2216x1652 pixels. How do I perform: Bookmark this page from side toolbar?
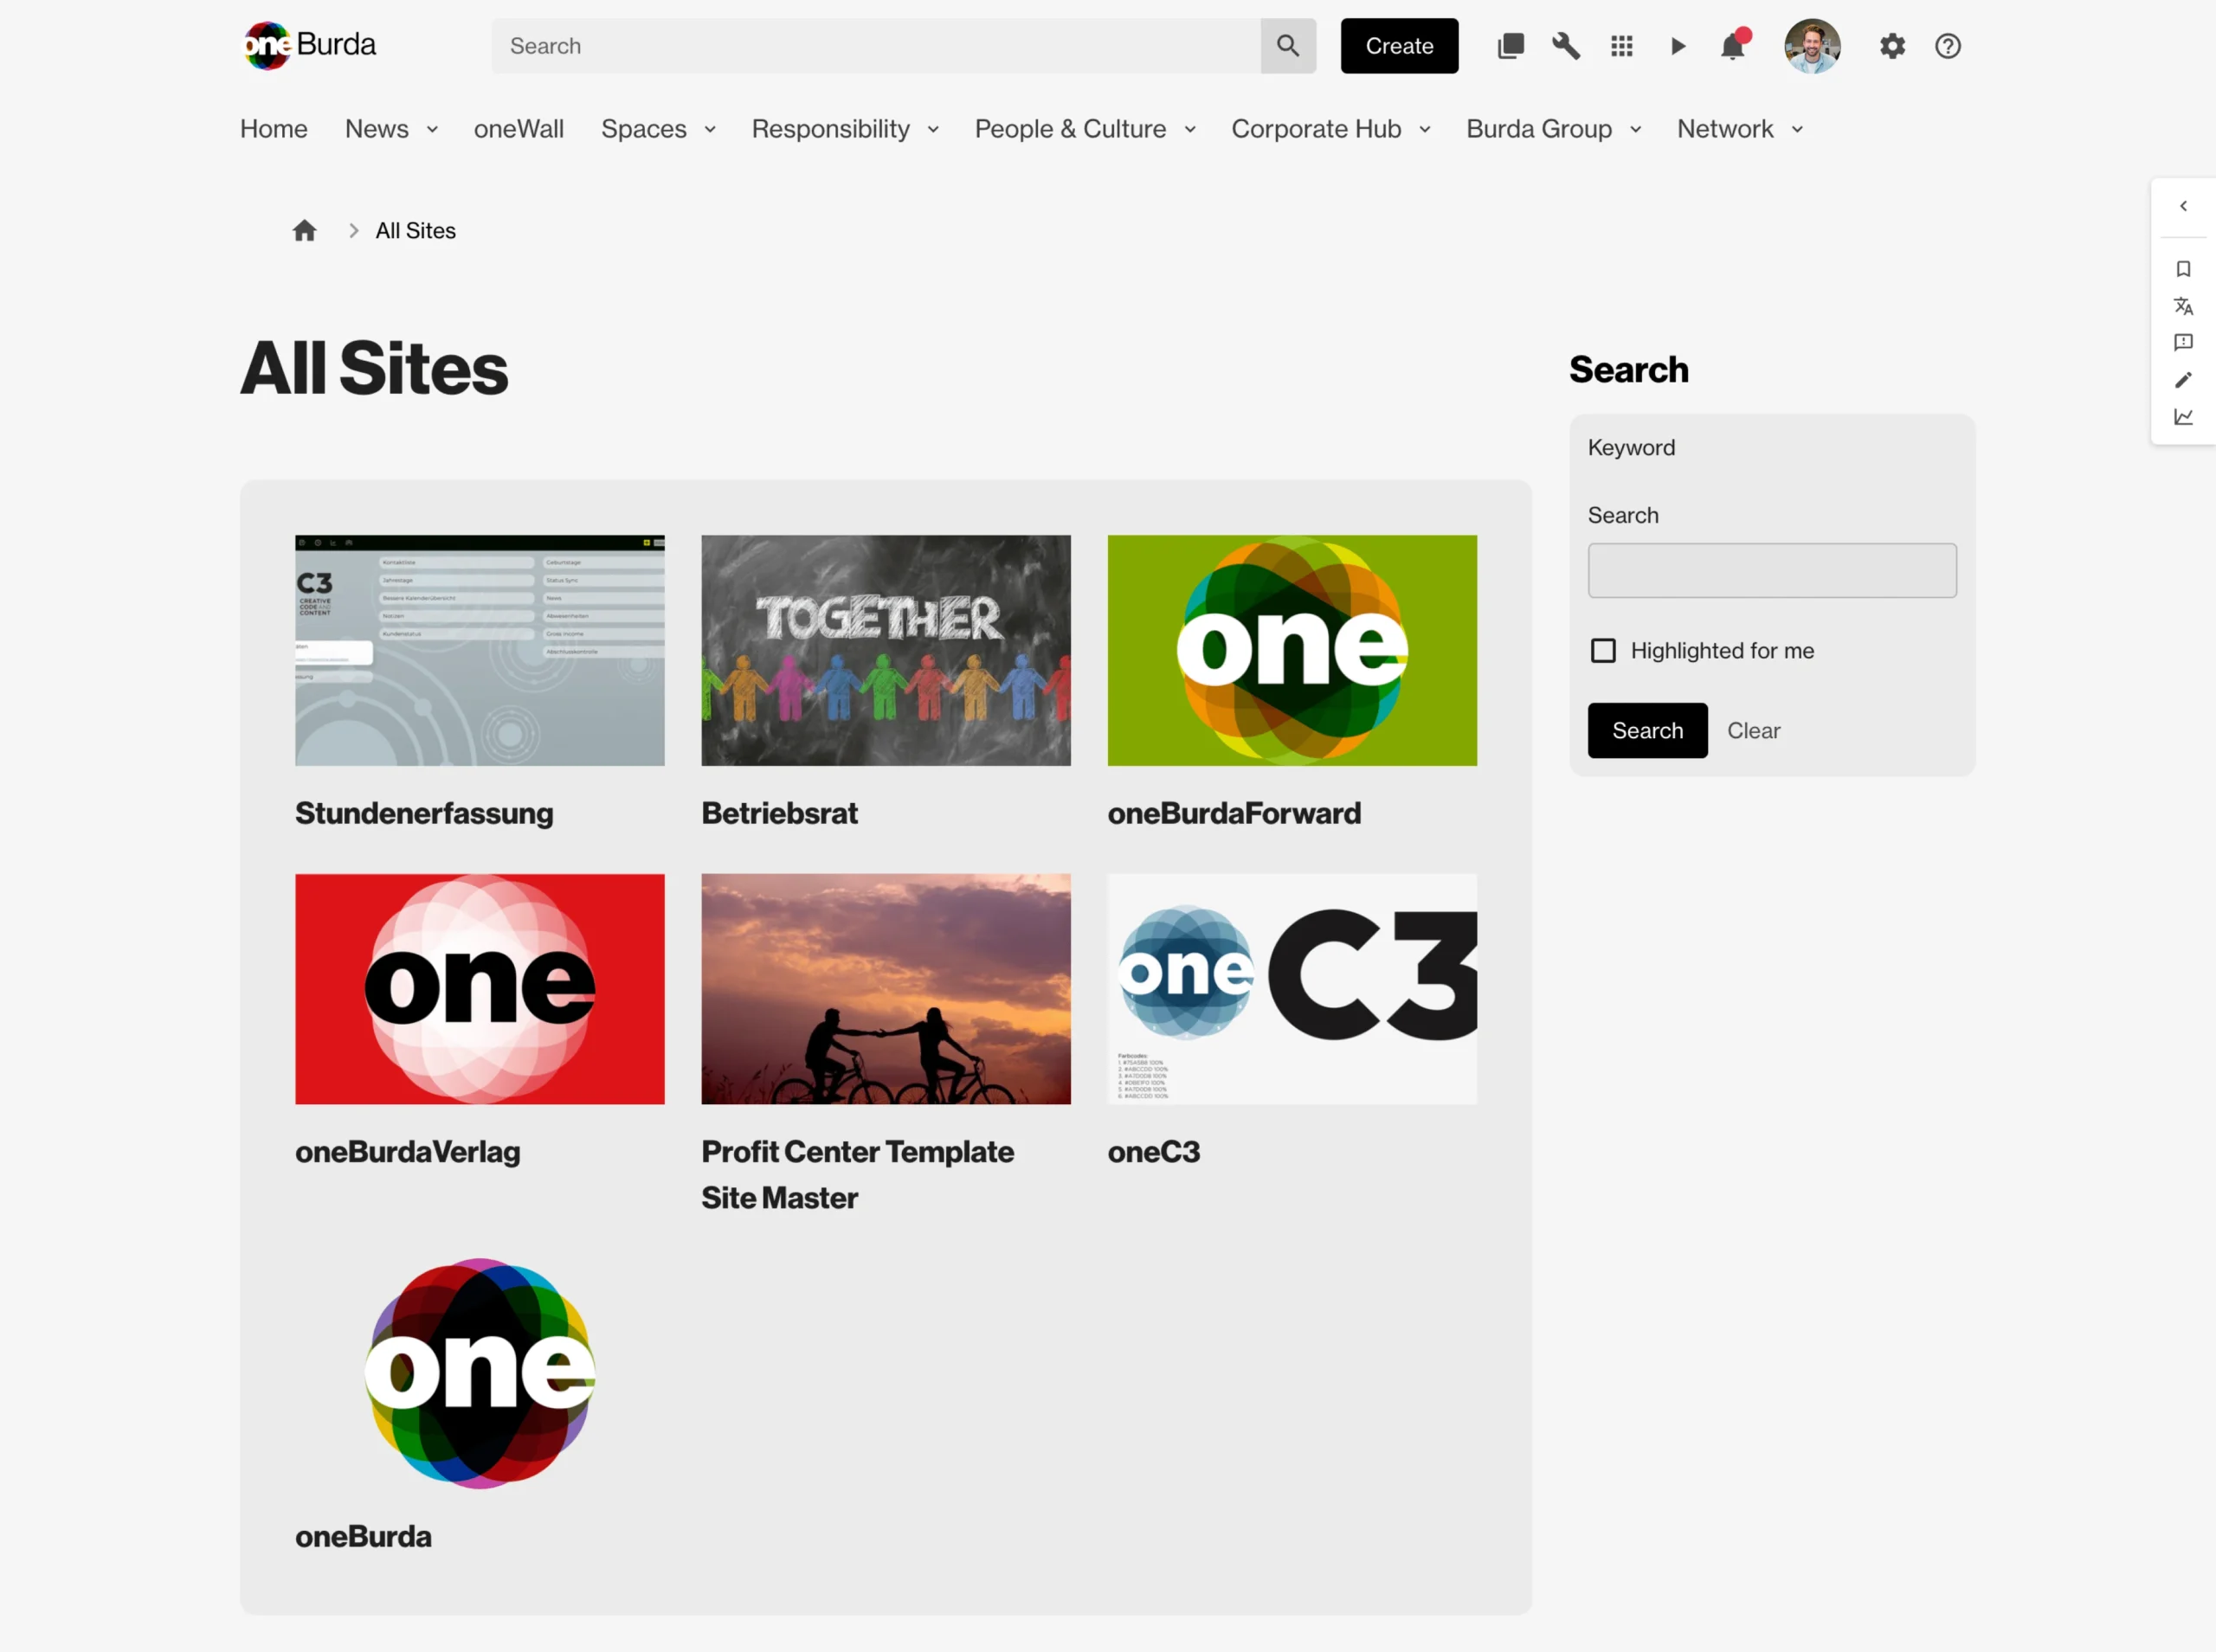coord(2183,269)
